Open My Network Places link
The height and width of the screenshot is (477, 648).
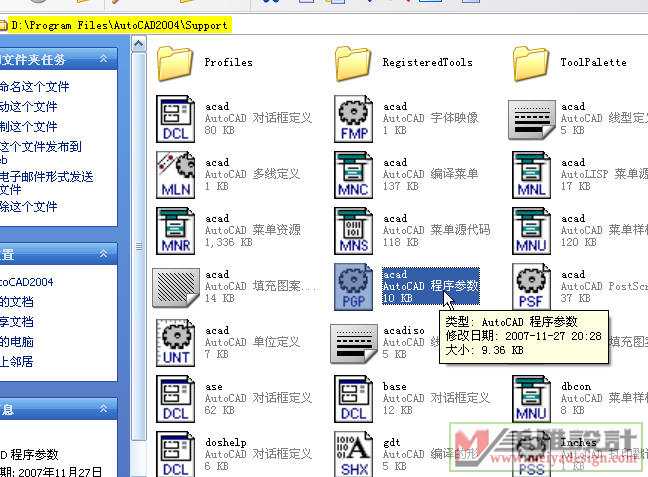click(17, 362)
